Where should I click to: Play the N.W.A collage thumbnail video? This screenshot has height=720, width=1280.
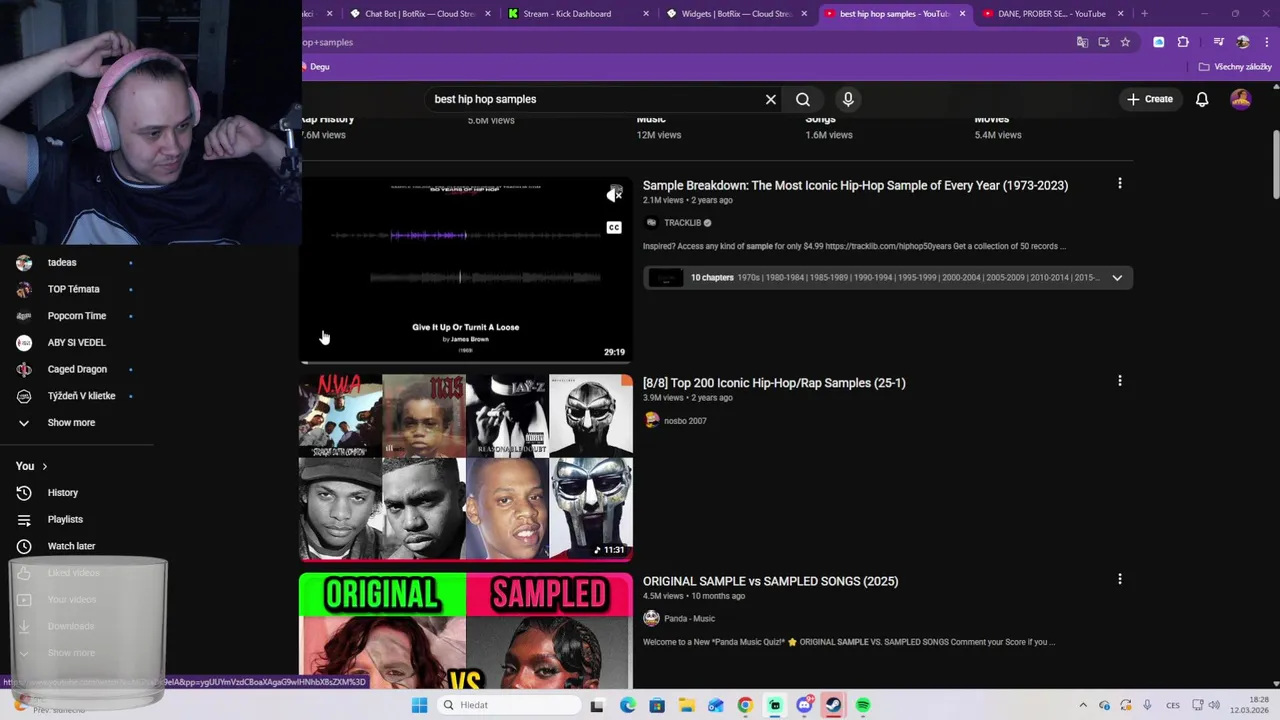(x=466, y=467)
